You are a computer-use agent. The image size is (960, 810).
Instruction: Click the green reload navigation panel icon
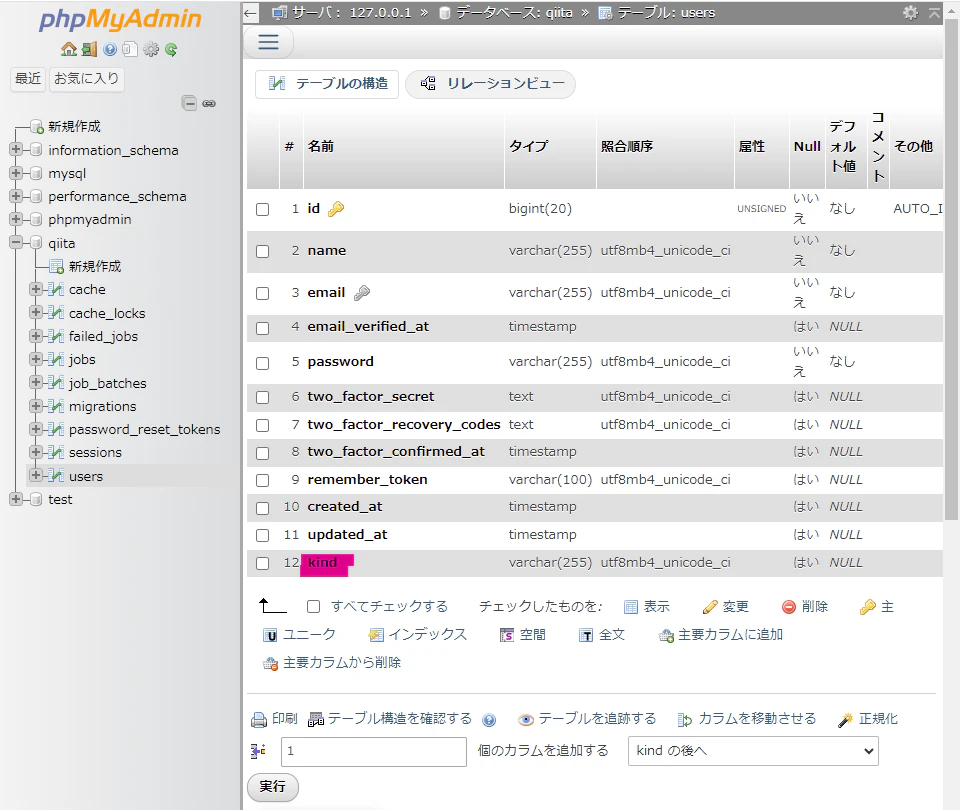click(171, 50)
